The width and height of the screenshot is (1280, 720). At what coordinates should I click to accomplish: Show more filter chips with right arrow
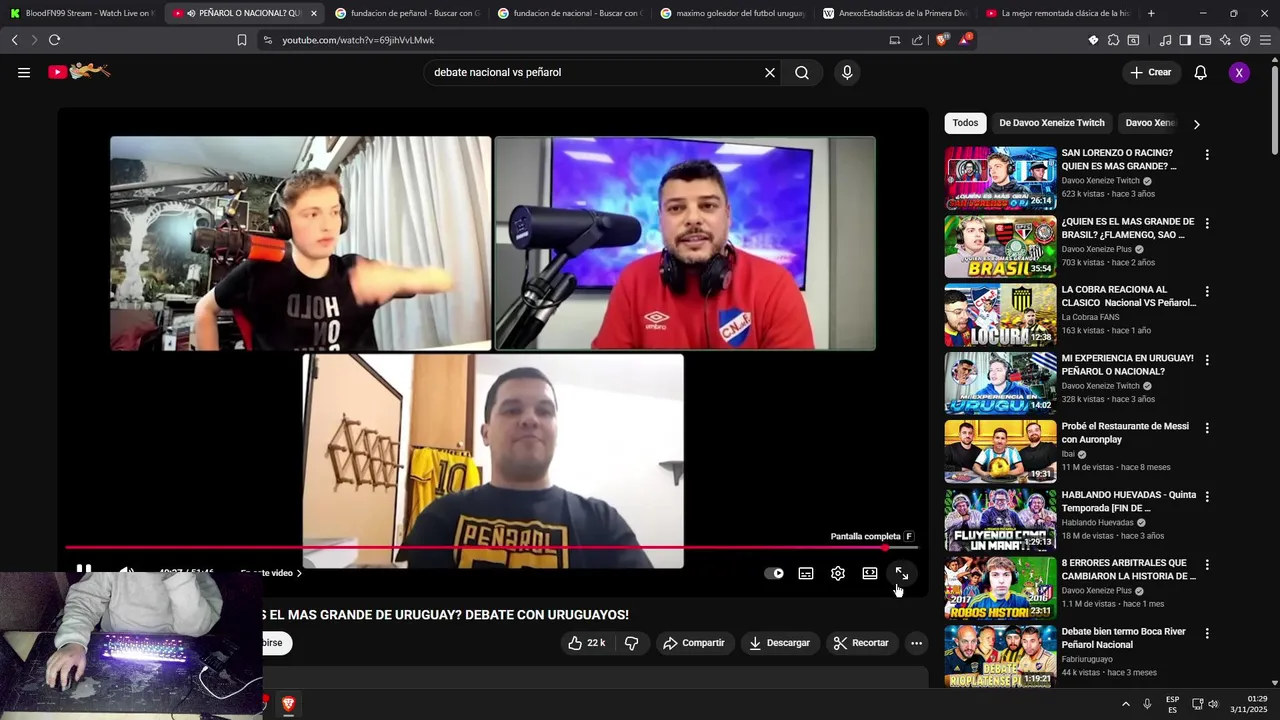[x=1196, y=124]
